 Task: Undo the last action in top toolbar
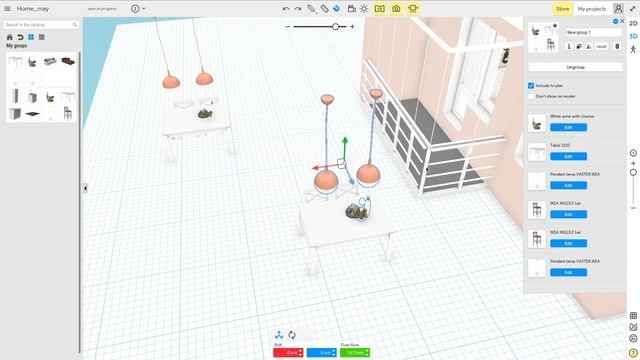(286, 9)
